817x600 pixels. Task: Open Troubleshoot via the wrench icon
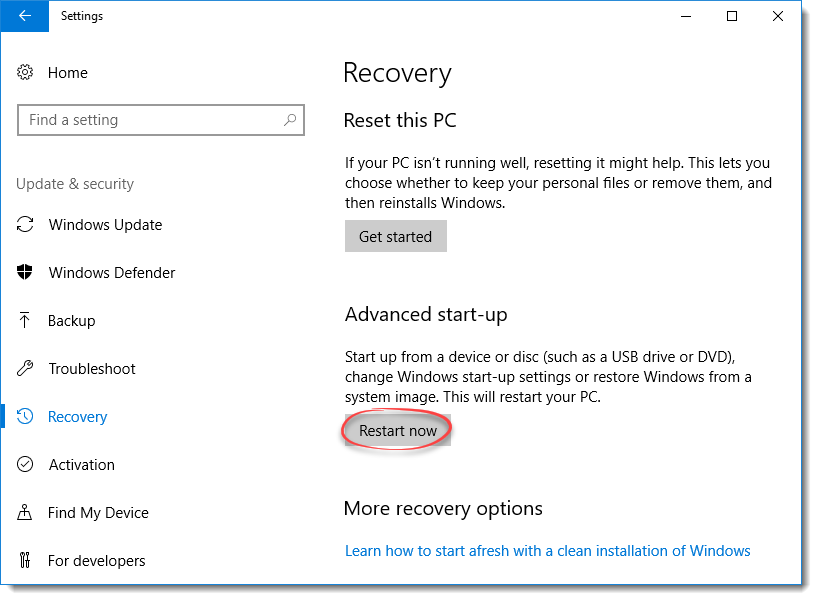click(25, 368)
